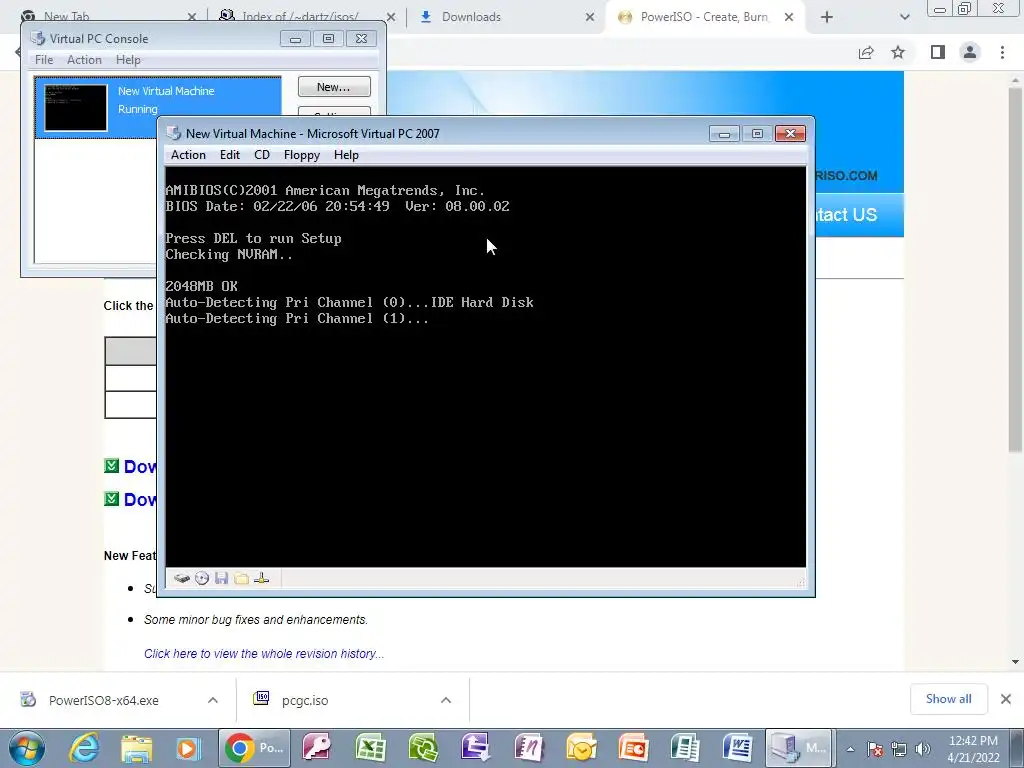Click inside the virtual machine BIOS screen

(485, 367)
